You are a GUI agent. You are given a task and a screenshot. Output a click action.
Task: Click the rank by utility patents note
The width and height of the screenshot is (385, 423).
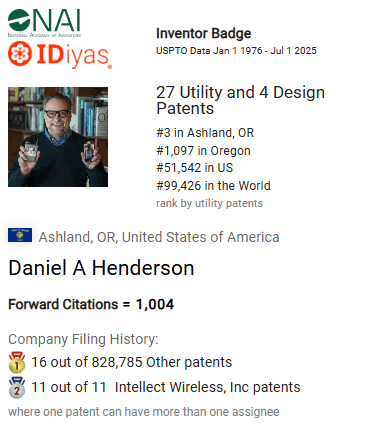[210, 203]
